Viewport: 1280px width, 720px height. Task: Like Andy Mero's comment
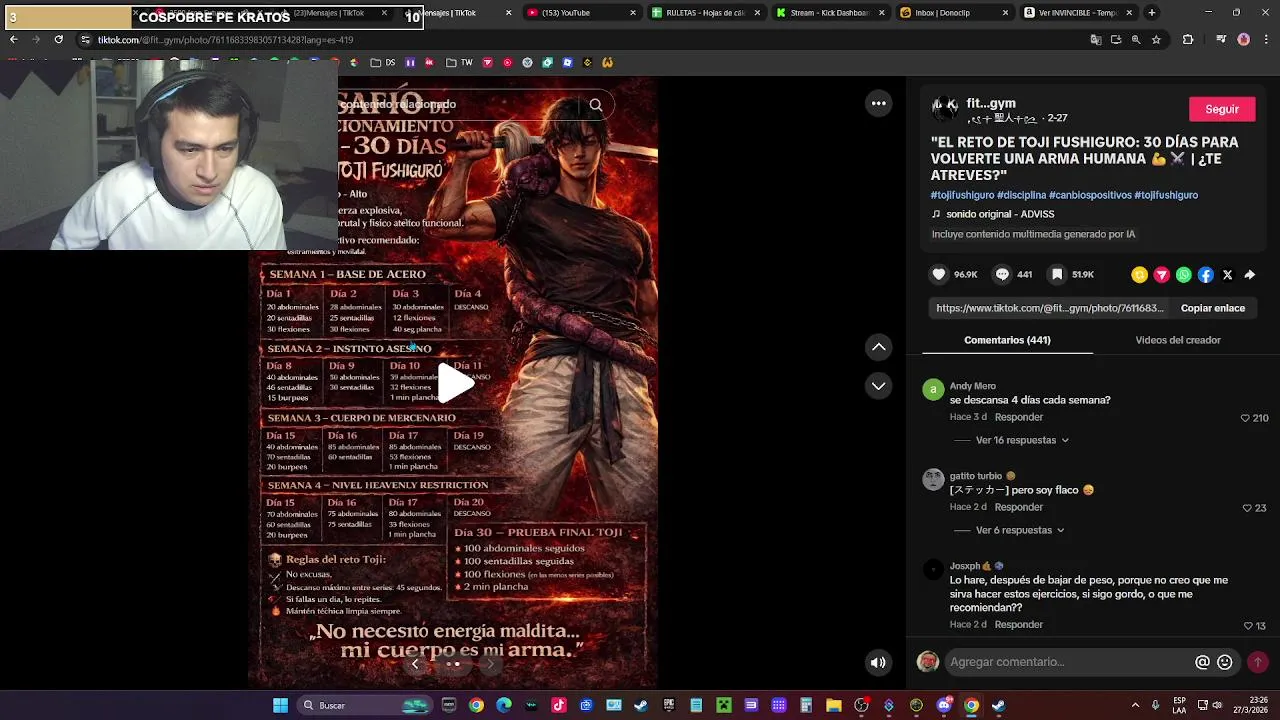pos(1245,418)
